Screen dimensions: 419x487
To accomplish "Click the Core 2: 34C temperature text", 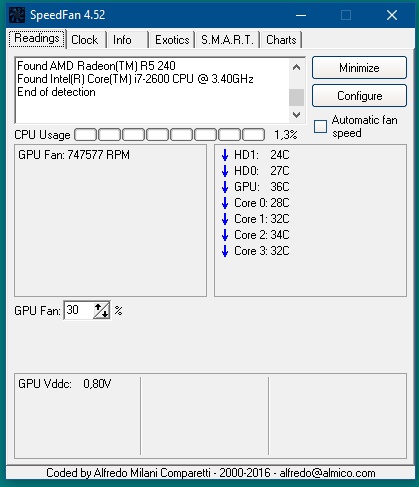I will (x=262, y=235).
